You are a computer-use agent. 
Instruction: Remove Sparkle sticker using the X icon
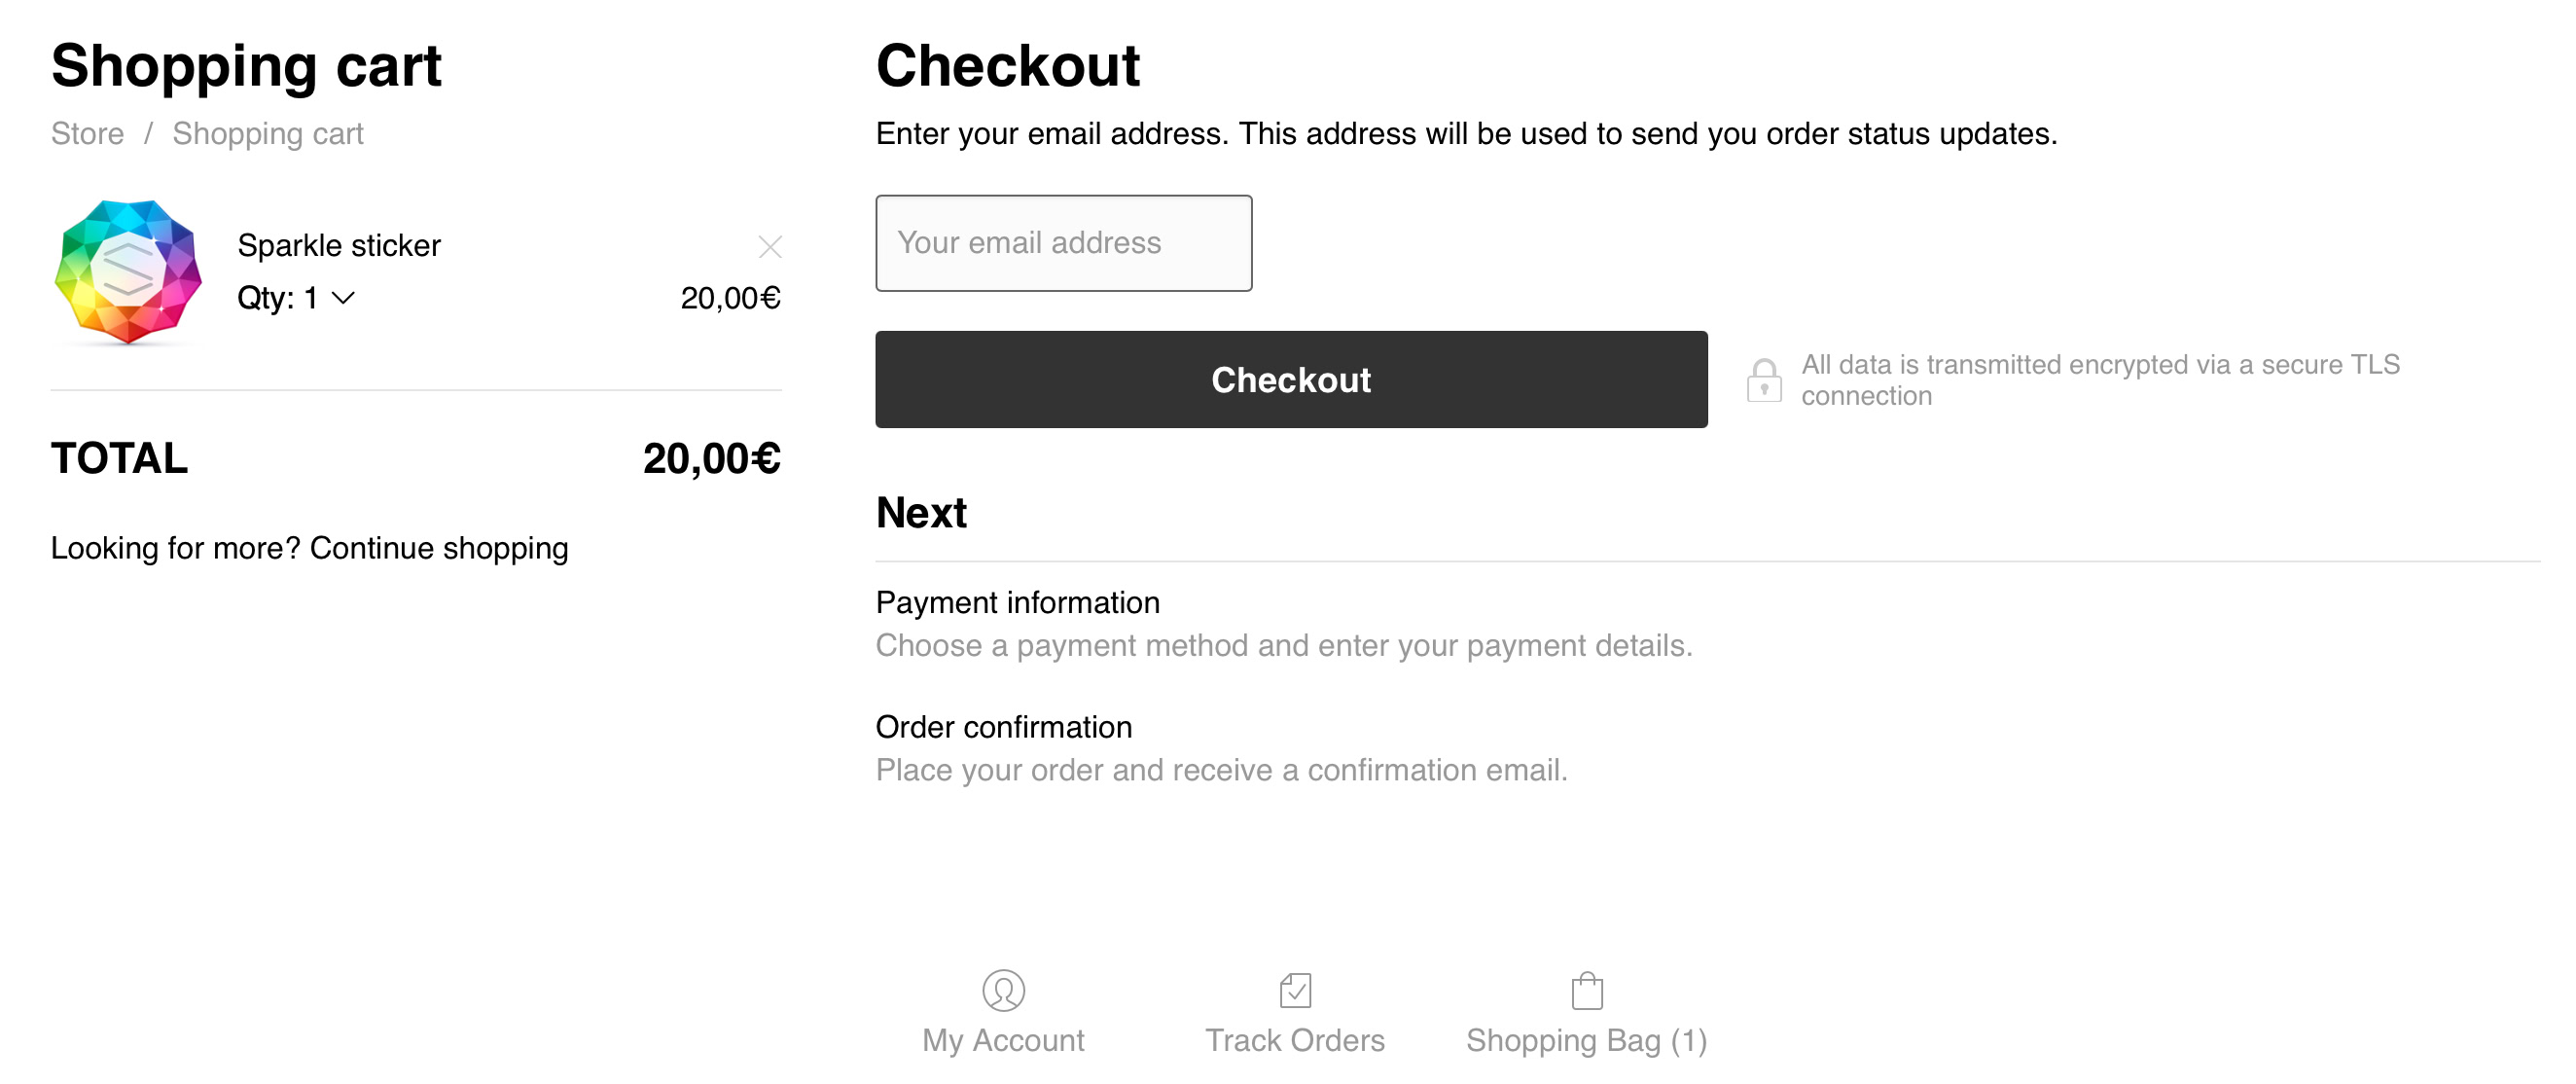[x=769, y=247]
